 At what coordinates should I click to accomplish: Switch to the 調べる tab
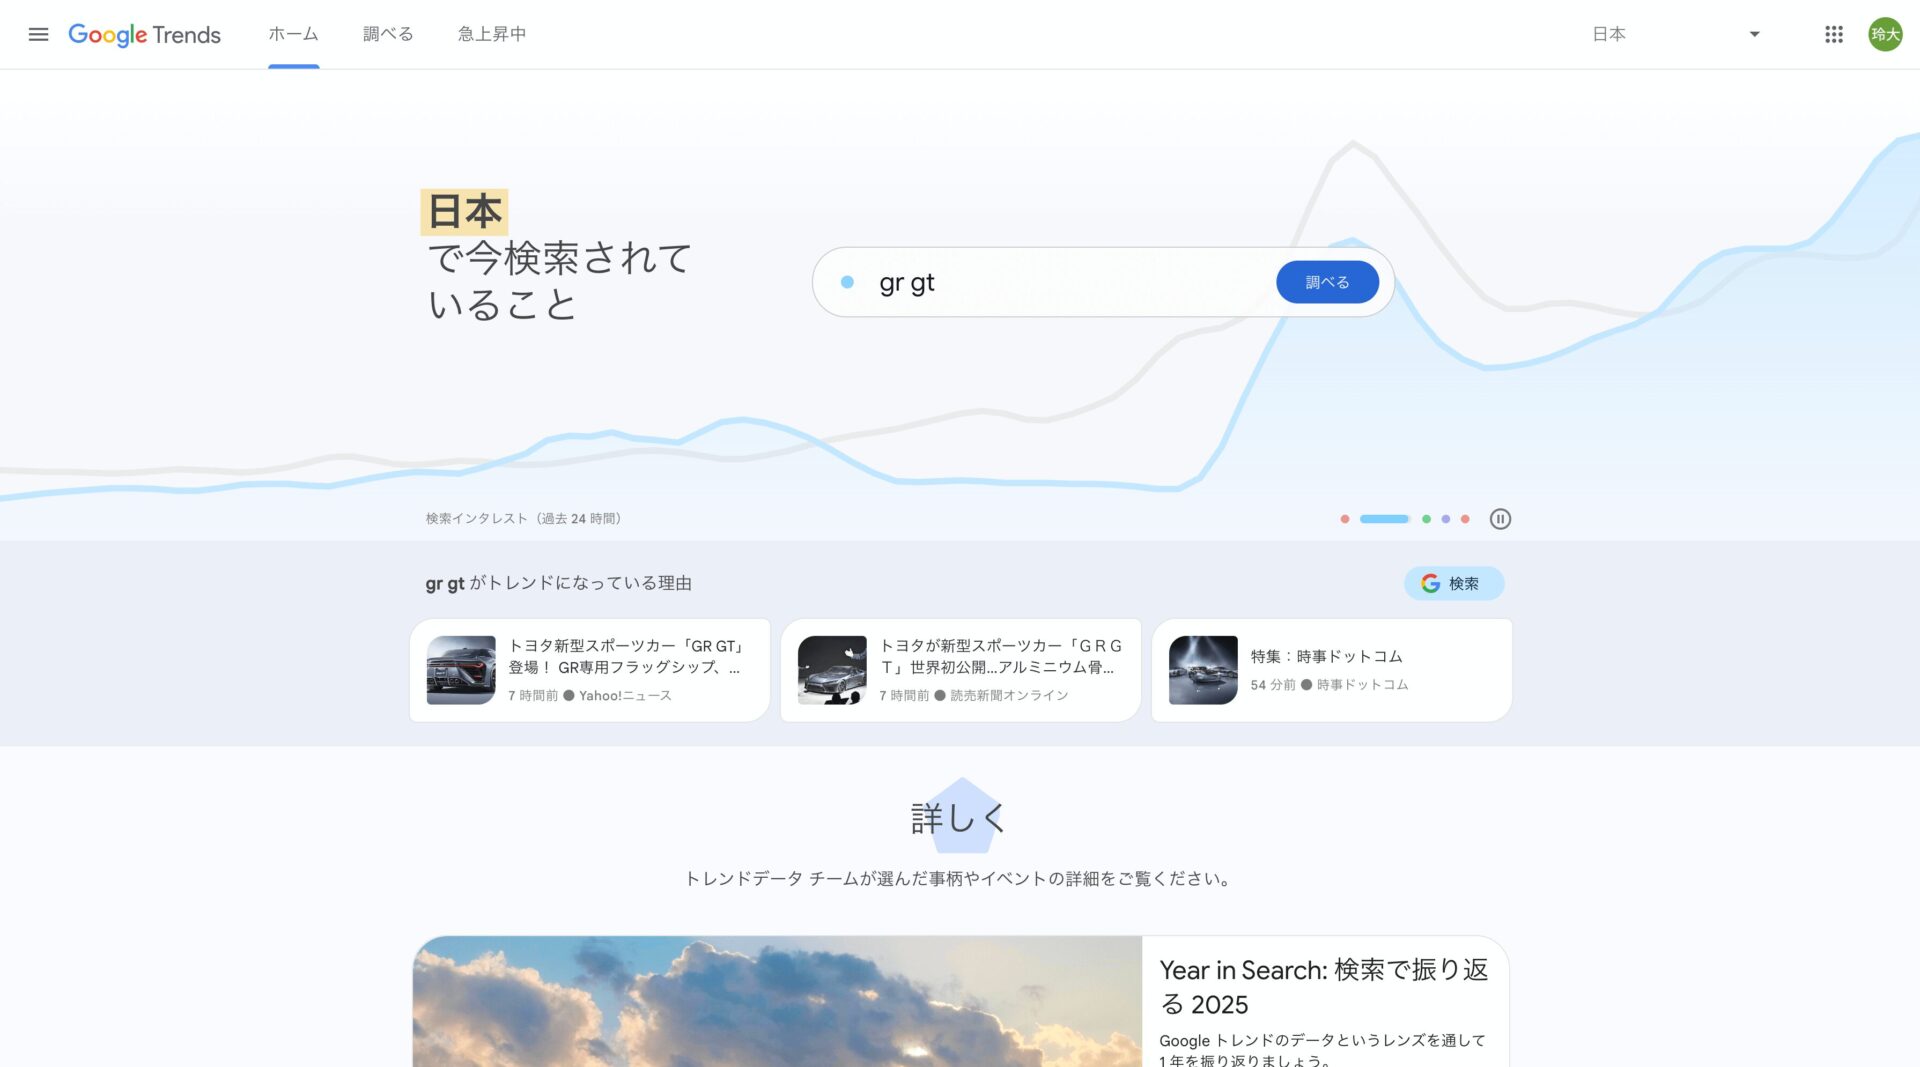click(x=387, y=34)
